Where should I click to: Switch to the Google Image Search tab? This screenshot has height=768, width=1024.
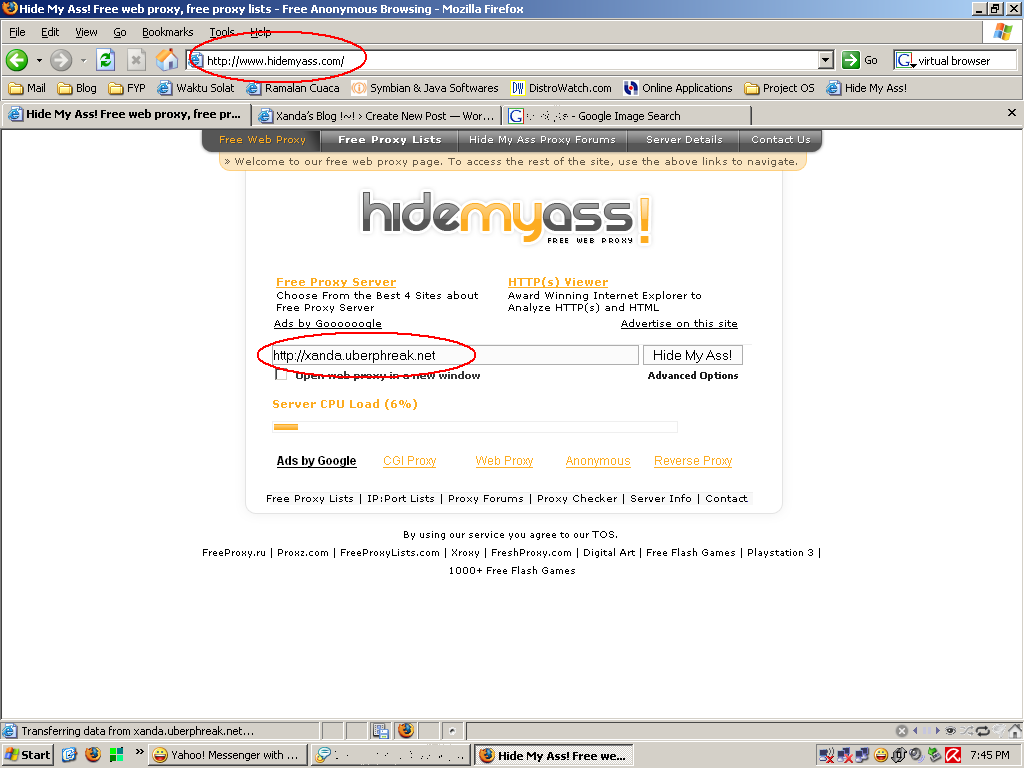coord(626,116)
